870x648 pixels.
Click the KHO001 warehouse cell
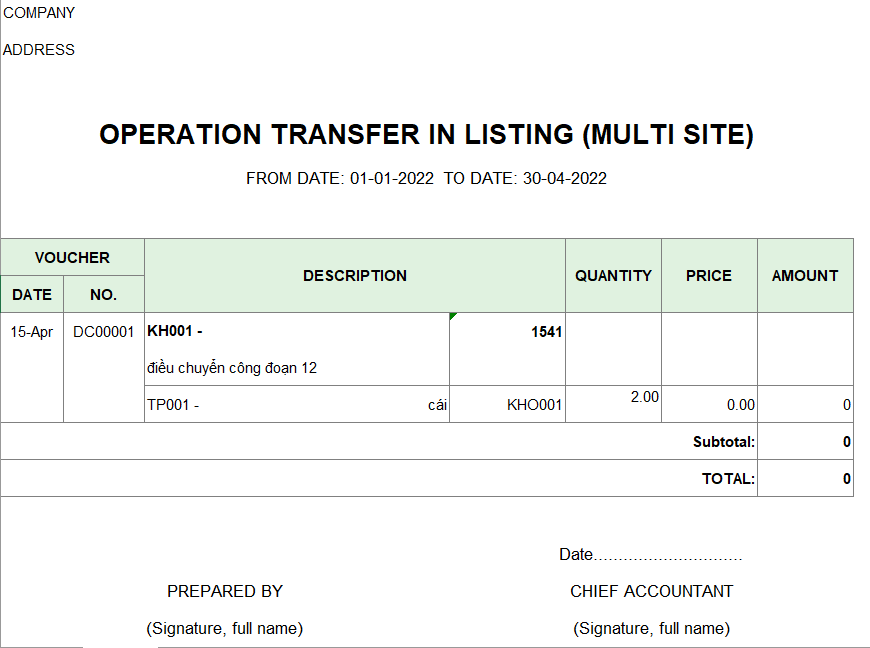(x=507, y=404)
